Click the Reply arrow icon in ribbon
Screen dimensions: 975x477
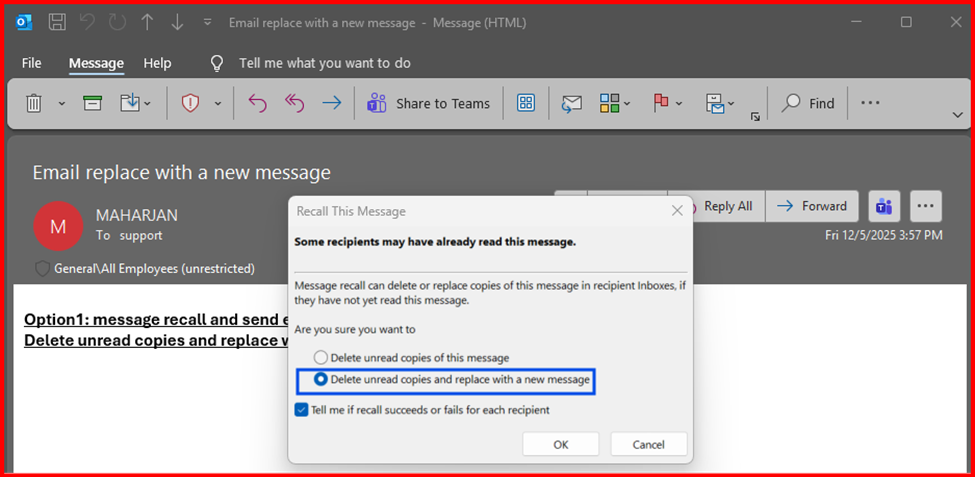click(x=258, y=103)
